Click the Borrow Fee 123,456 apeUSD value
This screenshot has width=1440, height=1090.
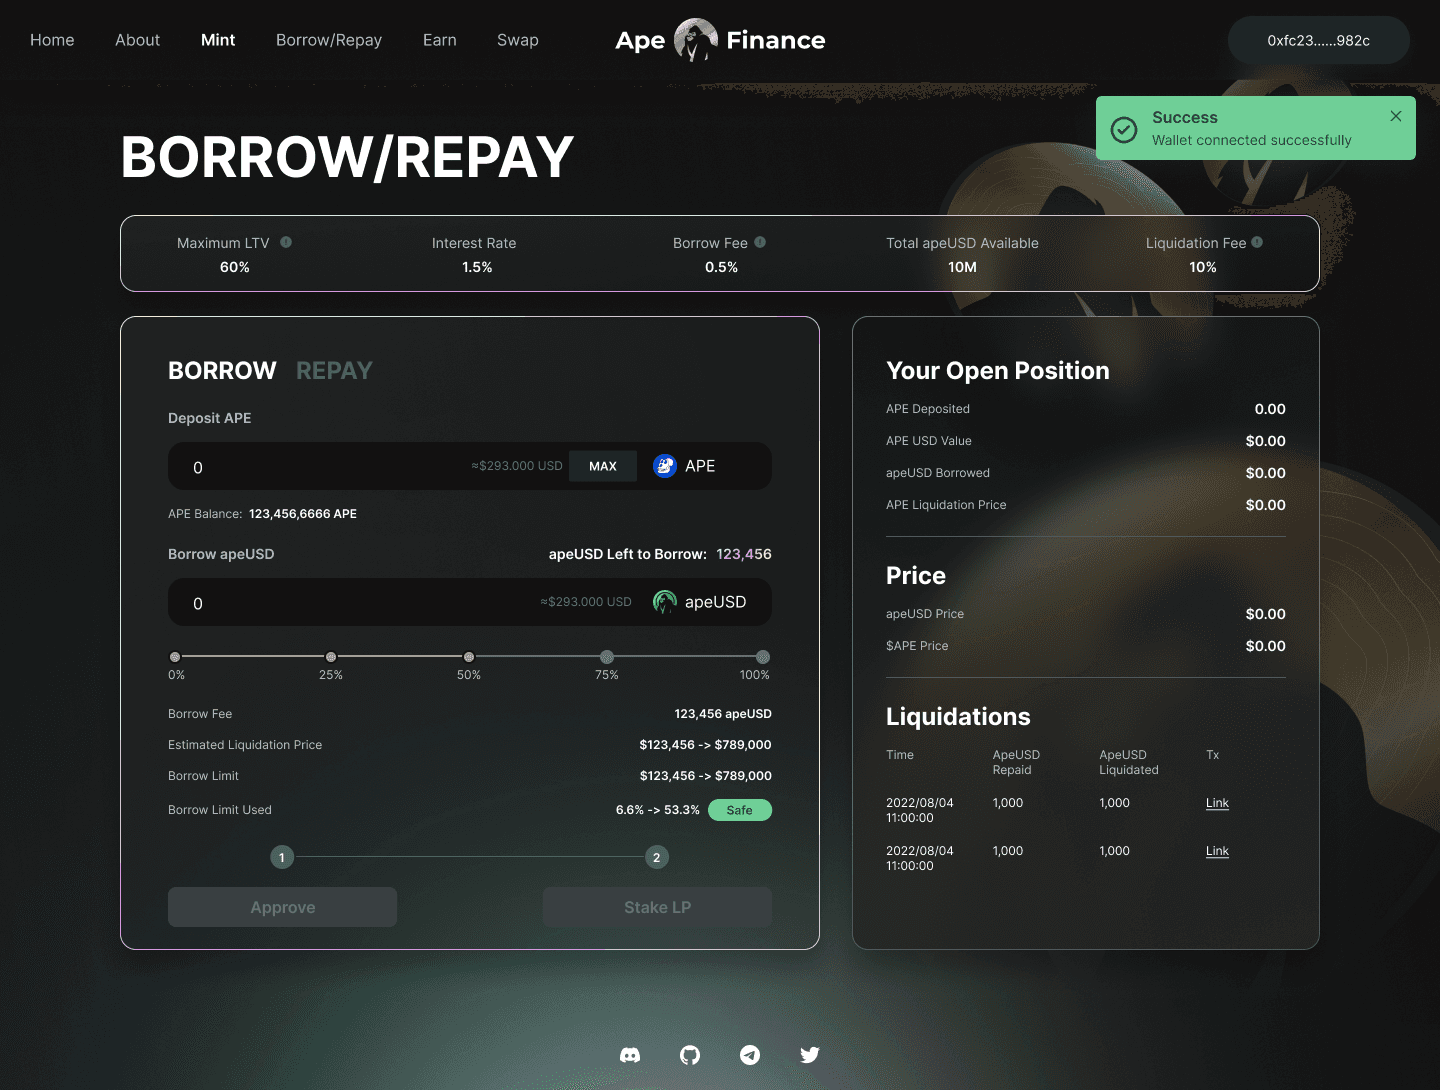723,714
